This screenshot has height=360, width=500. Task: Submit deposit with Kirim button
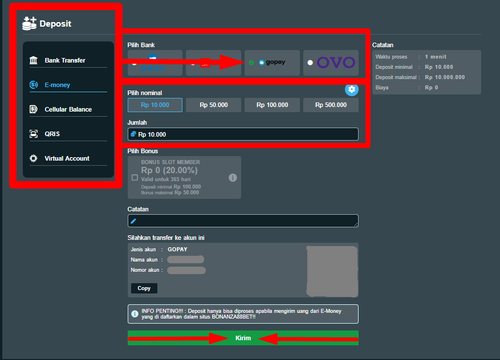click(x=243, y=338)
